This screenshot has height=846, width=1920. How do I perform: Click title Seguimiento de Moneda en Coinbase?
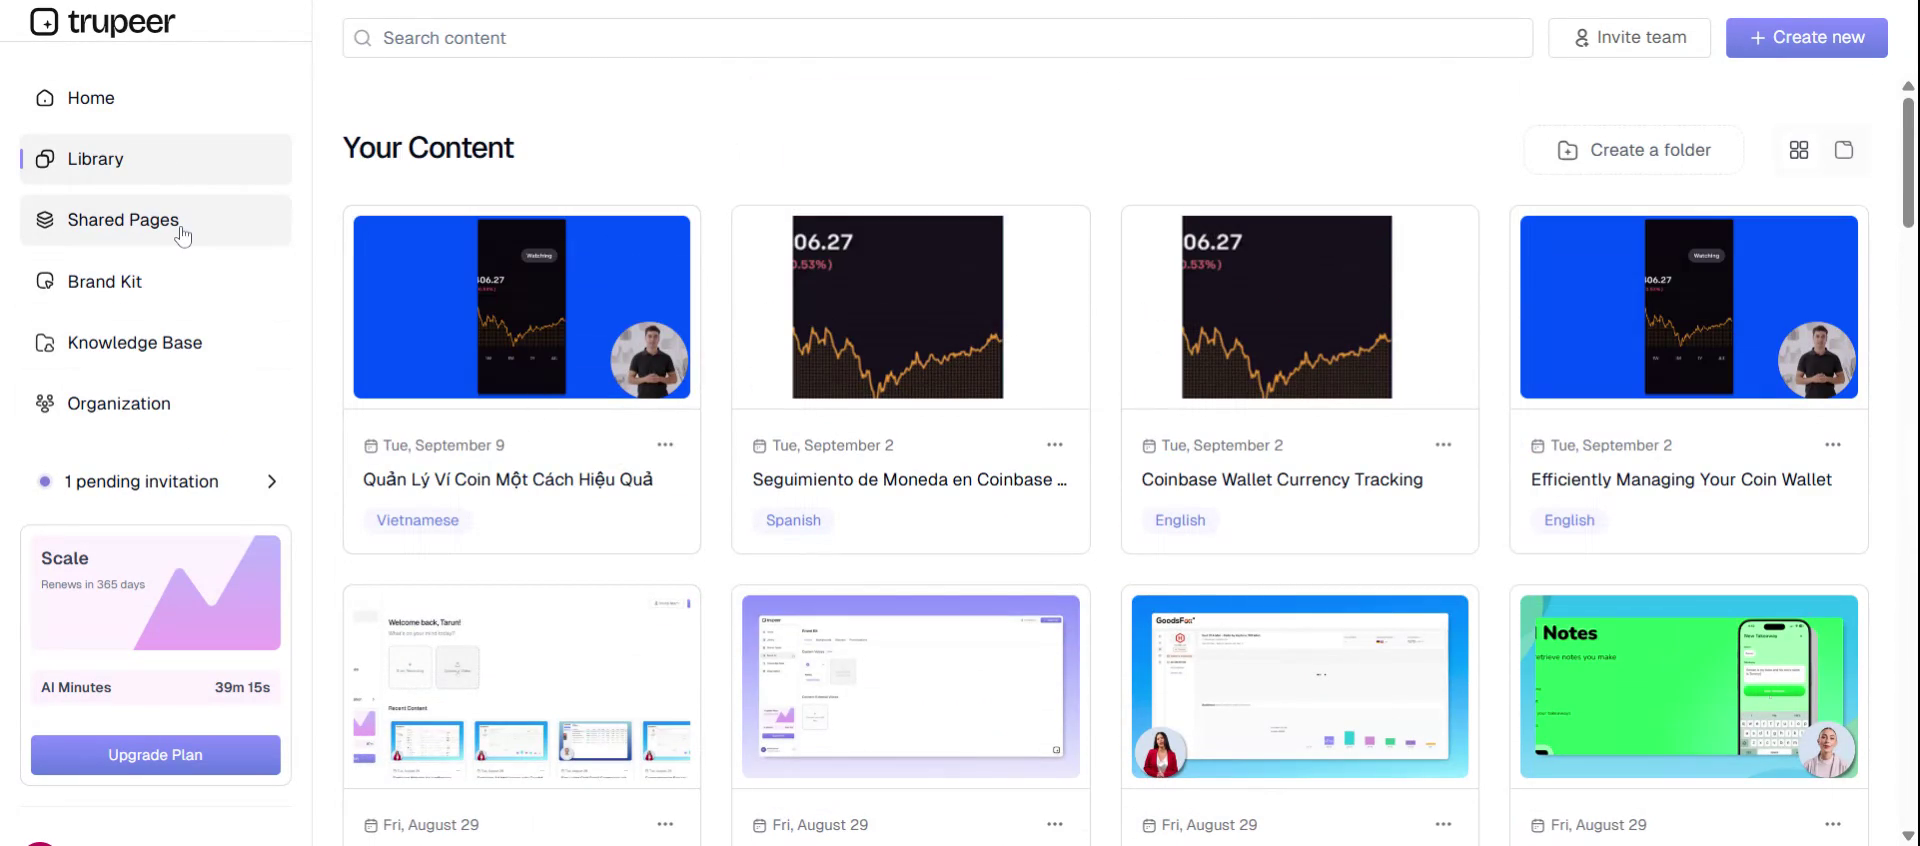pyautogui.click(x=910, y=480)
